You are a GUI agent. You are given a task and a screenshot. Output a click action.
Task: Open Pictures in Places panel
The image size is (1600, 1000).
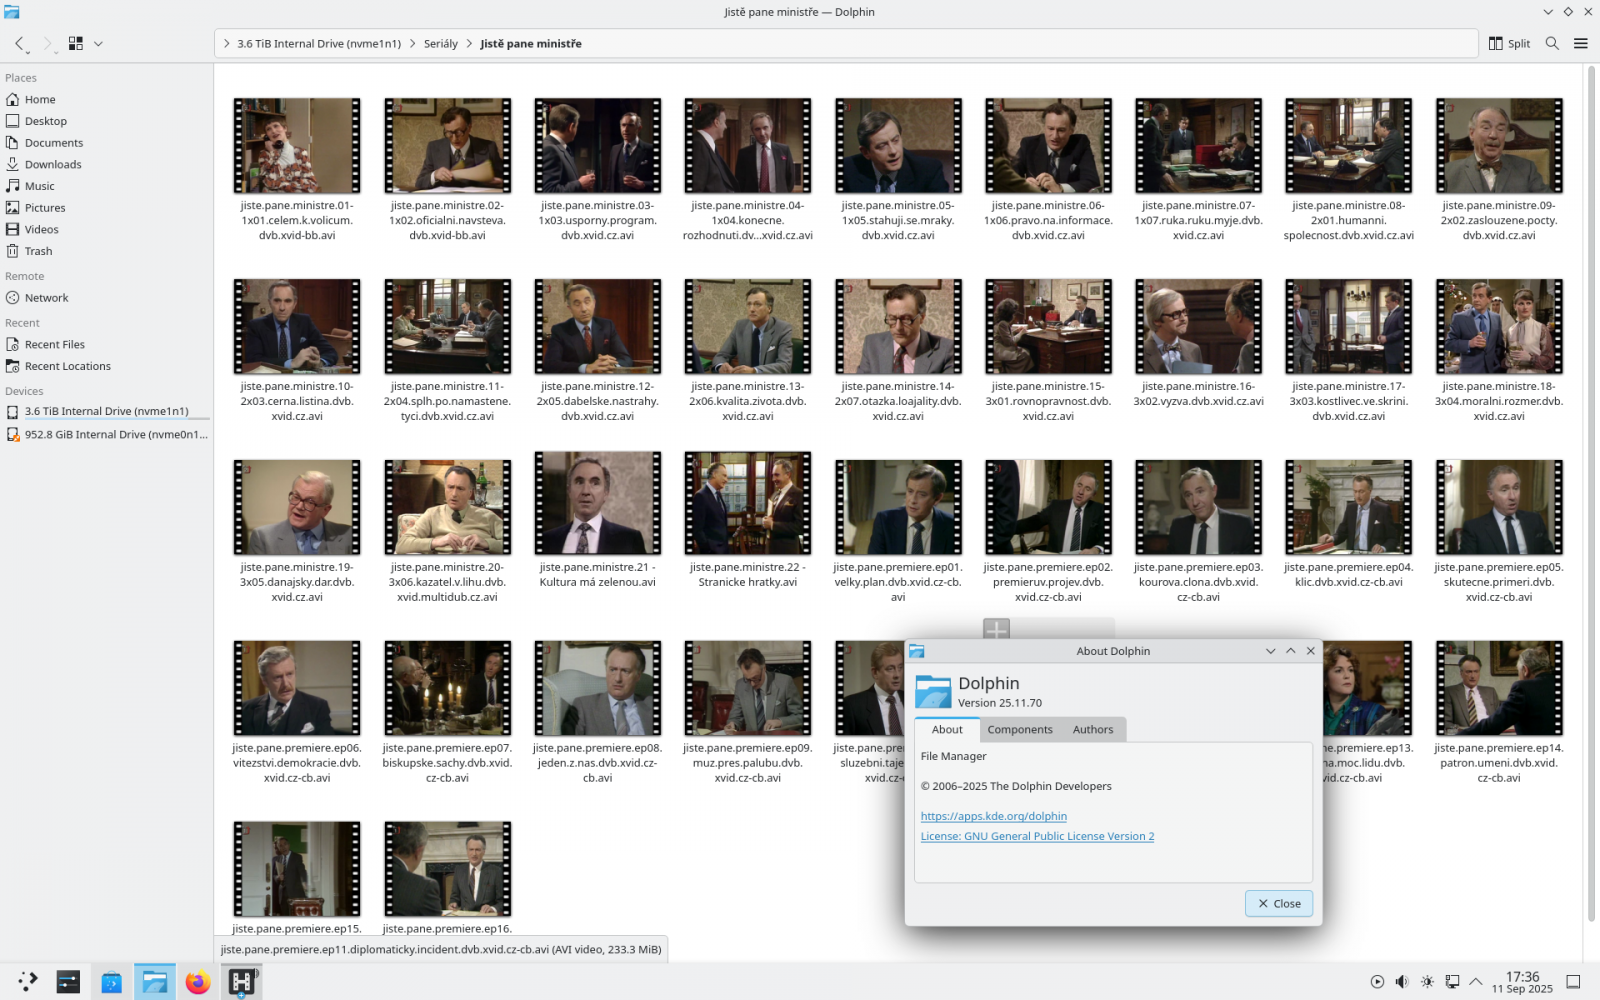[x=106, y=208]
